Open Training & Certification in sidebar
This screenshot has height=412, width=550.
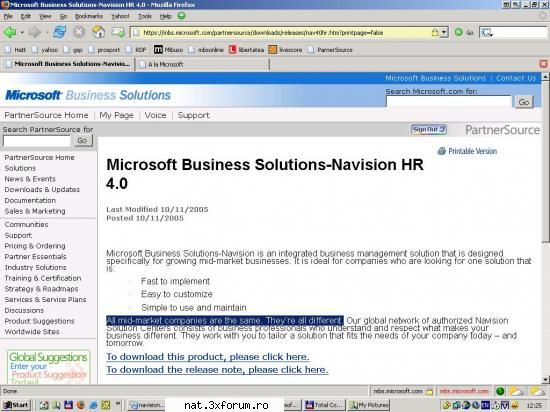(43, 278)
